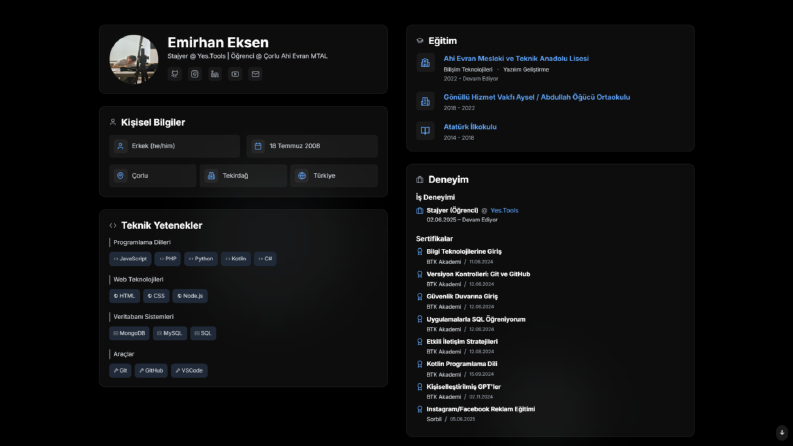Click the Python skill tag

click(201, 259)
